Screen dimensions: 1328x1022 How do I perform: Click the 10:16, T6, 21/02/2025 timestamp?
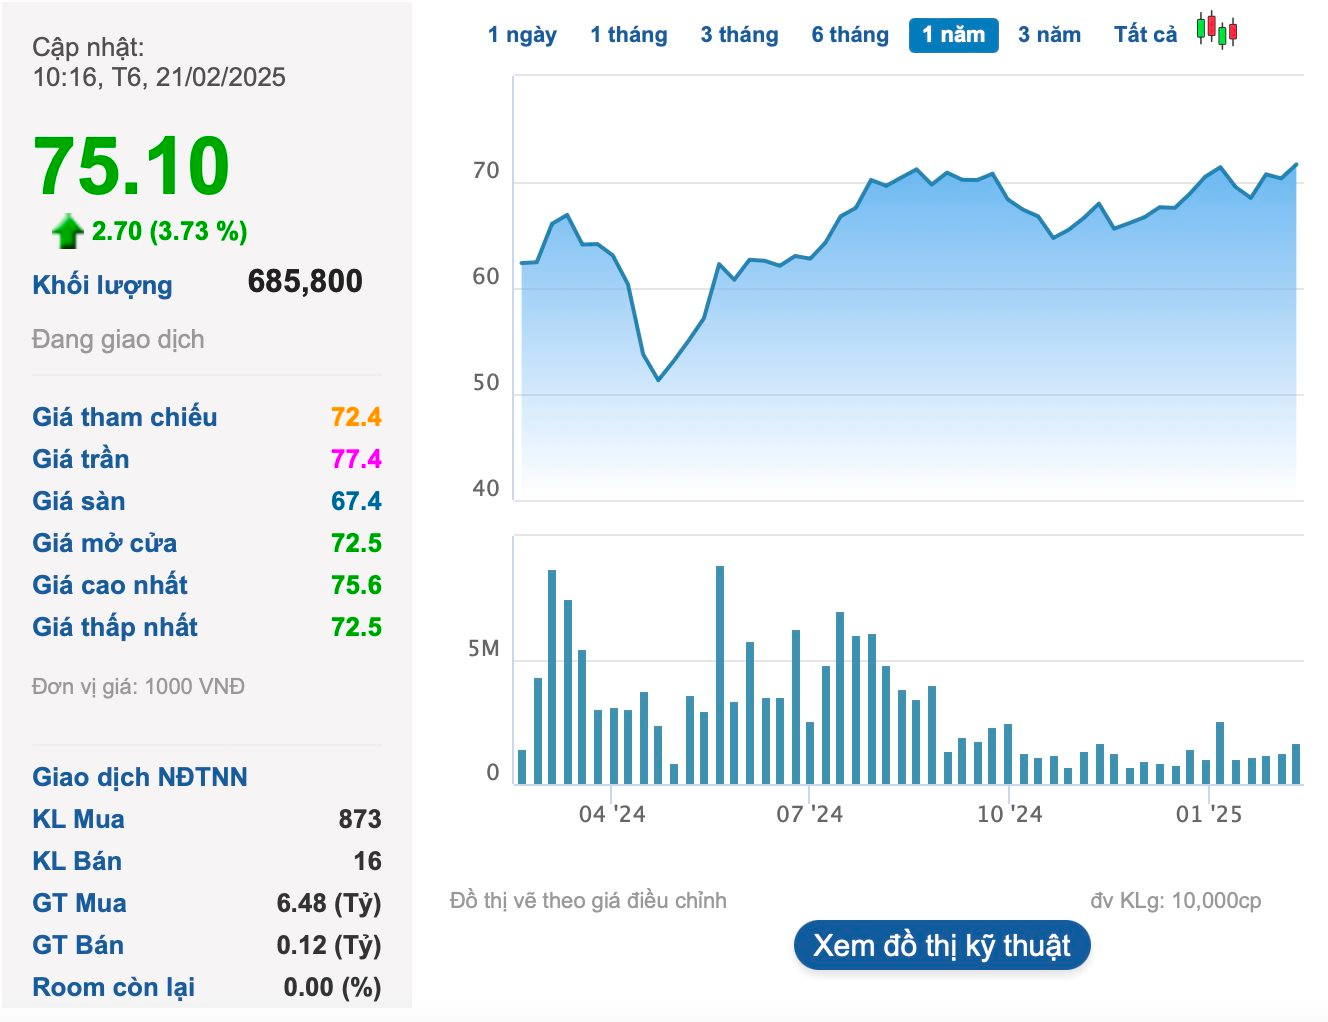coord(159,77)
